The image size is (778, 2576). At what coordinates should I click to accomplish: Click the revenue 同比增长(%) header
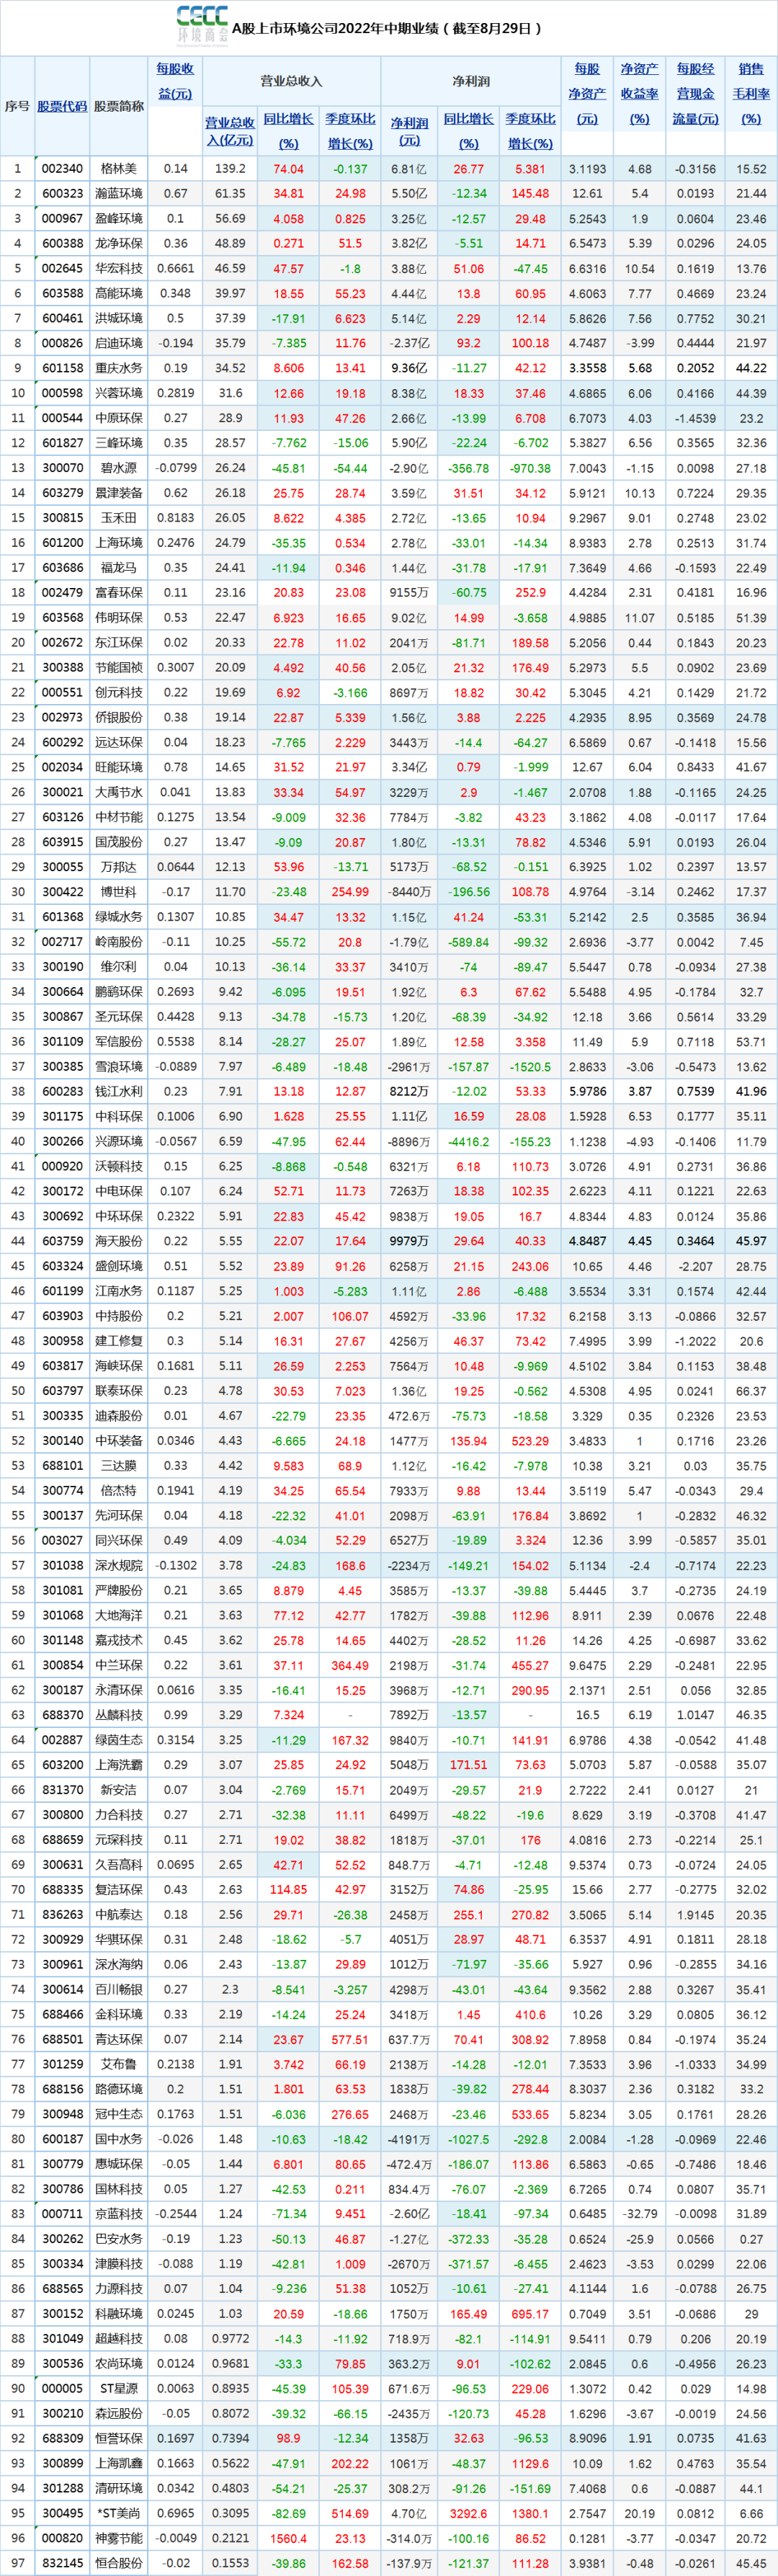288,131
